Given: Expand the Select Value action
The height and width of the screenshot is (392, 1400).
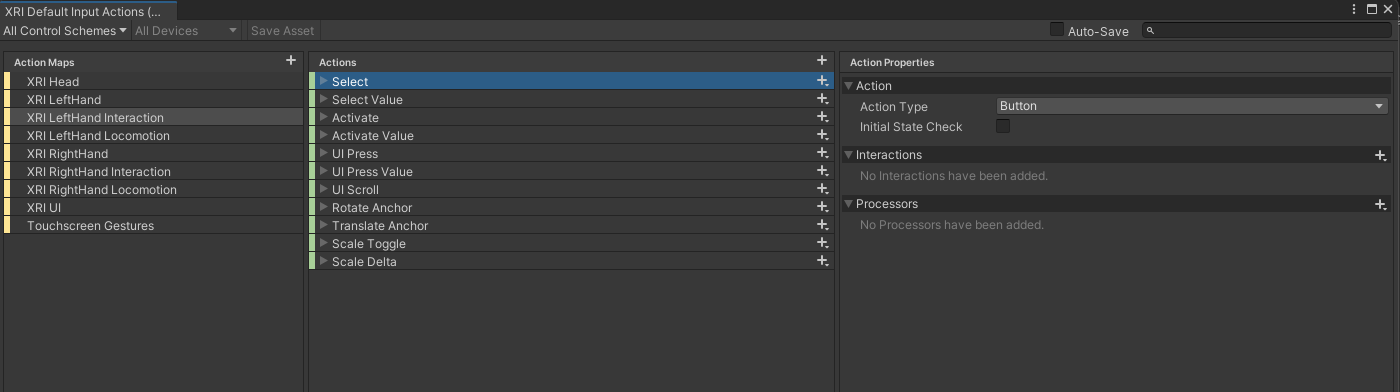Looking at the screenshot, I should pos(323,99).
